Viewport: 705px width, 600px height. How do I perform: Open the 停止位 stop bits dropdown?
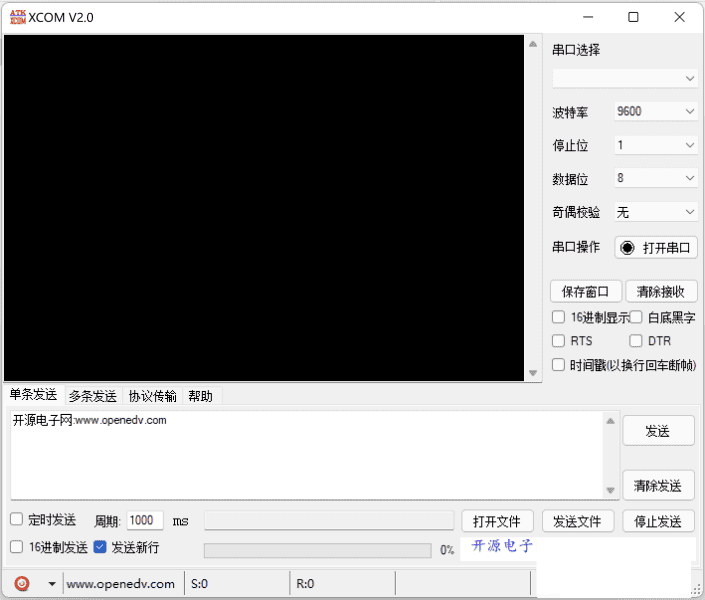coord(656,145)
